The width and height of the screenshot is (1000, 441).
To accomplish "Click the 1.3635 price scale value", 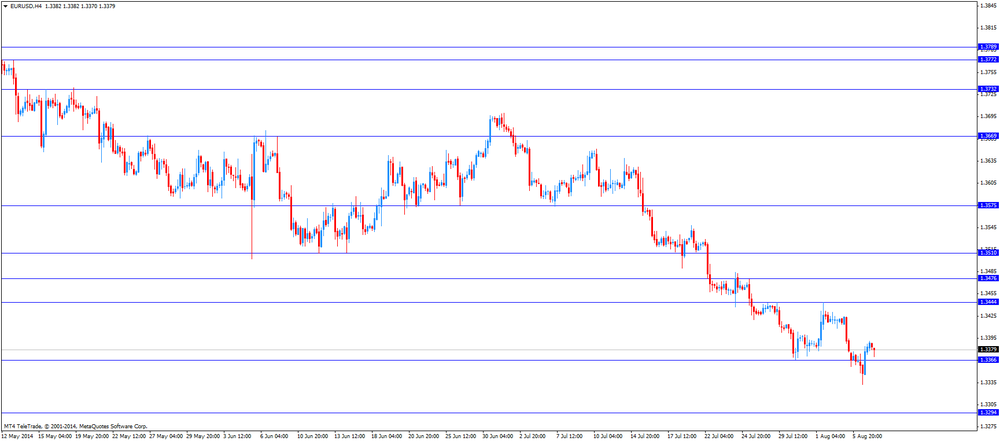I will tap(989, 161).
